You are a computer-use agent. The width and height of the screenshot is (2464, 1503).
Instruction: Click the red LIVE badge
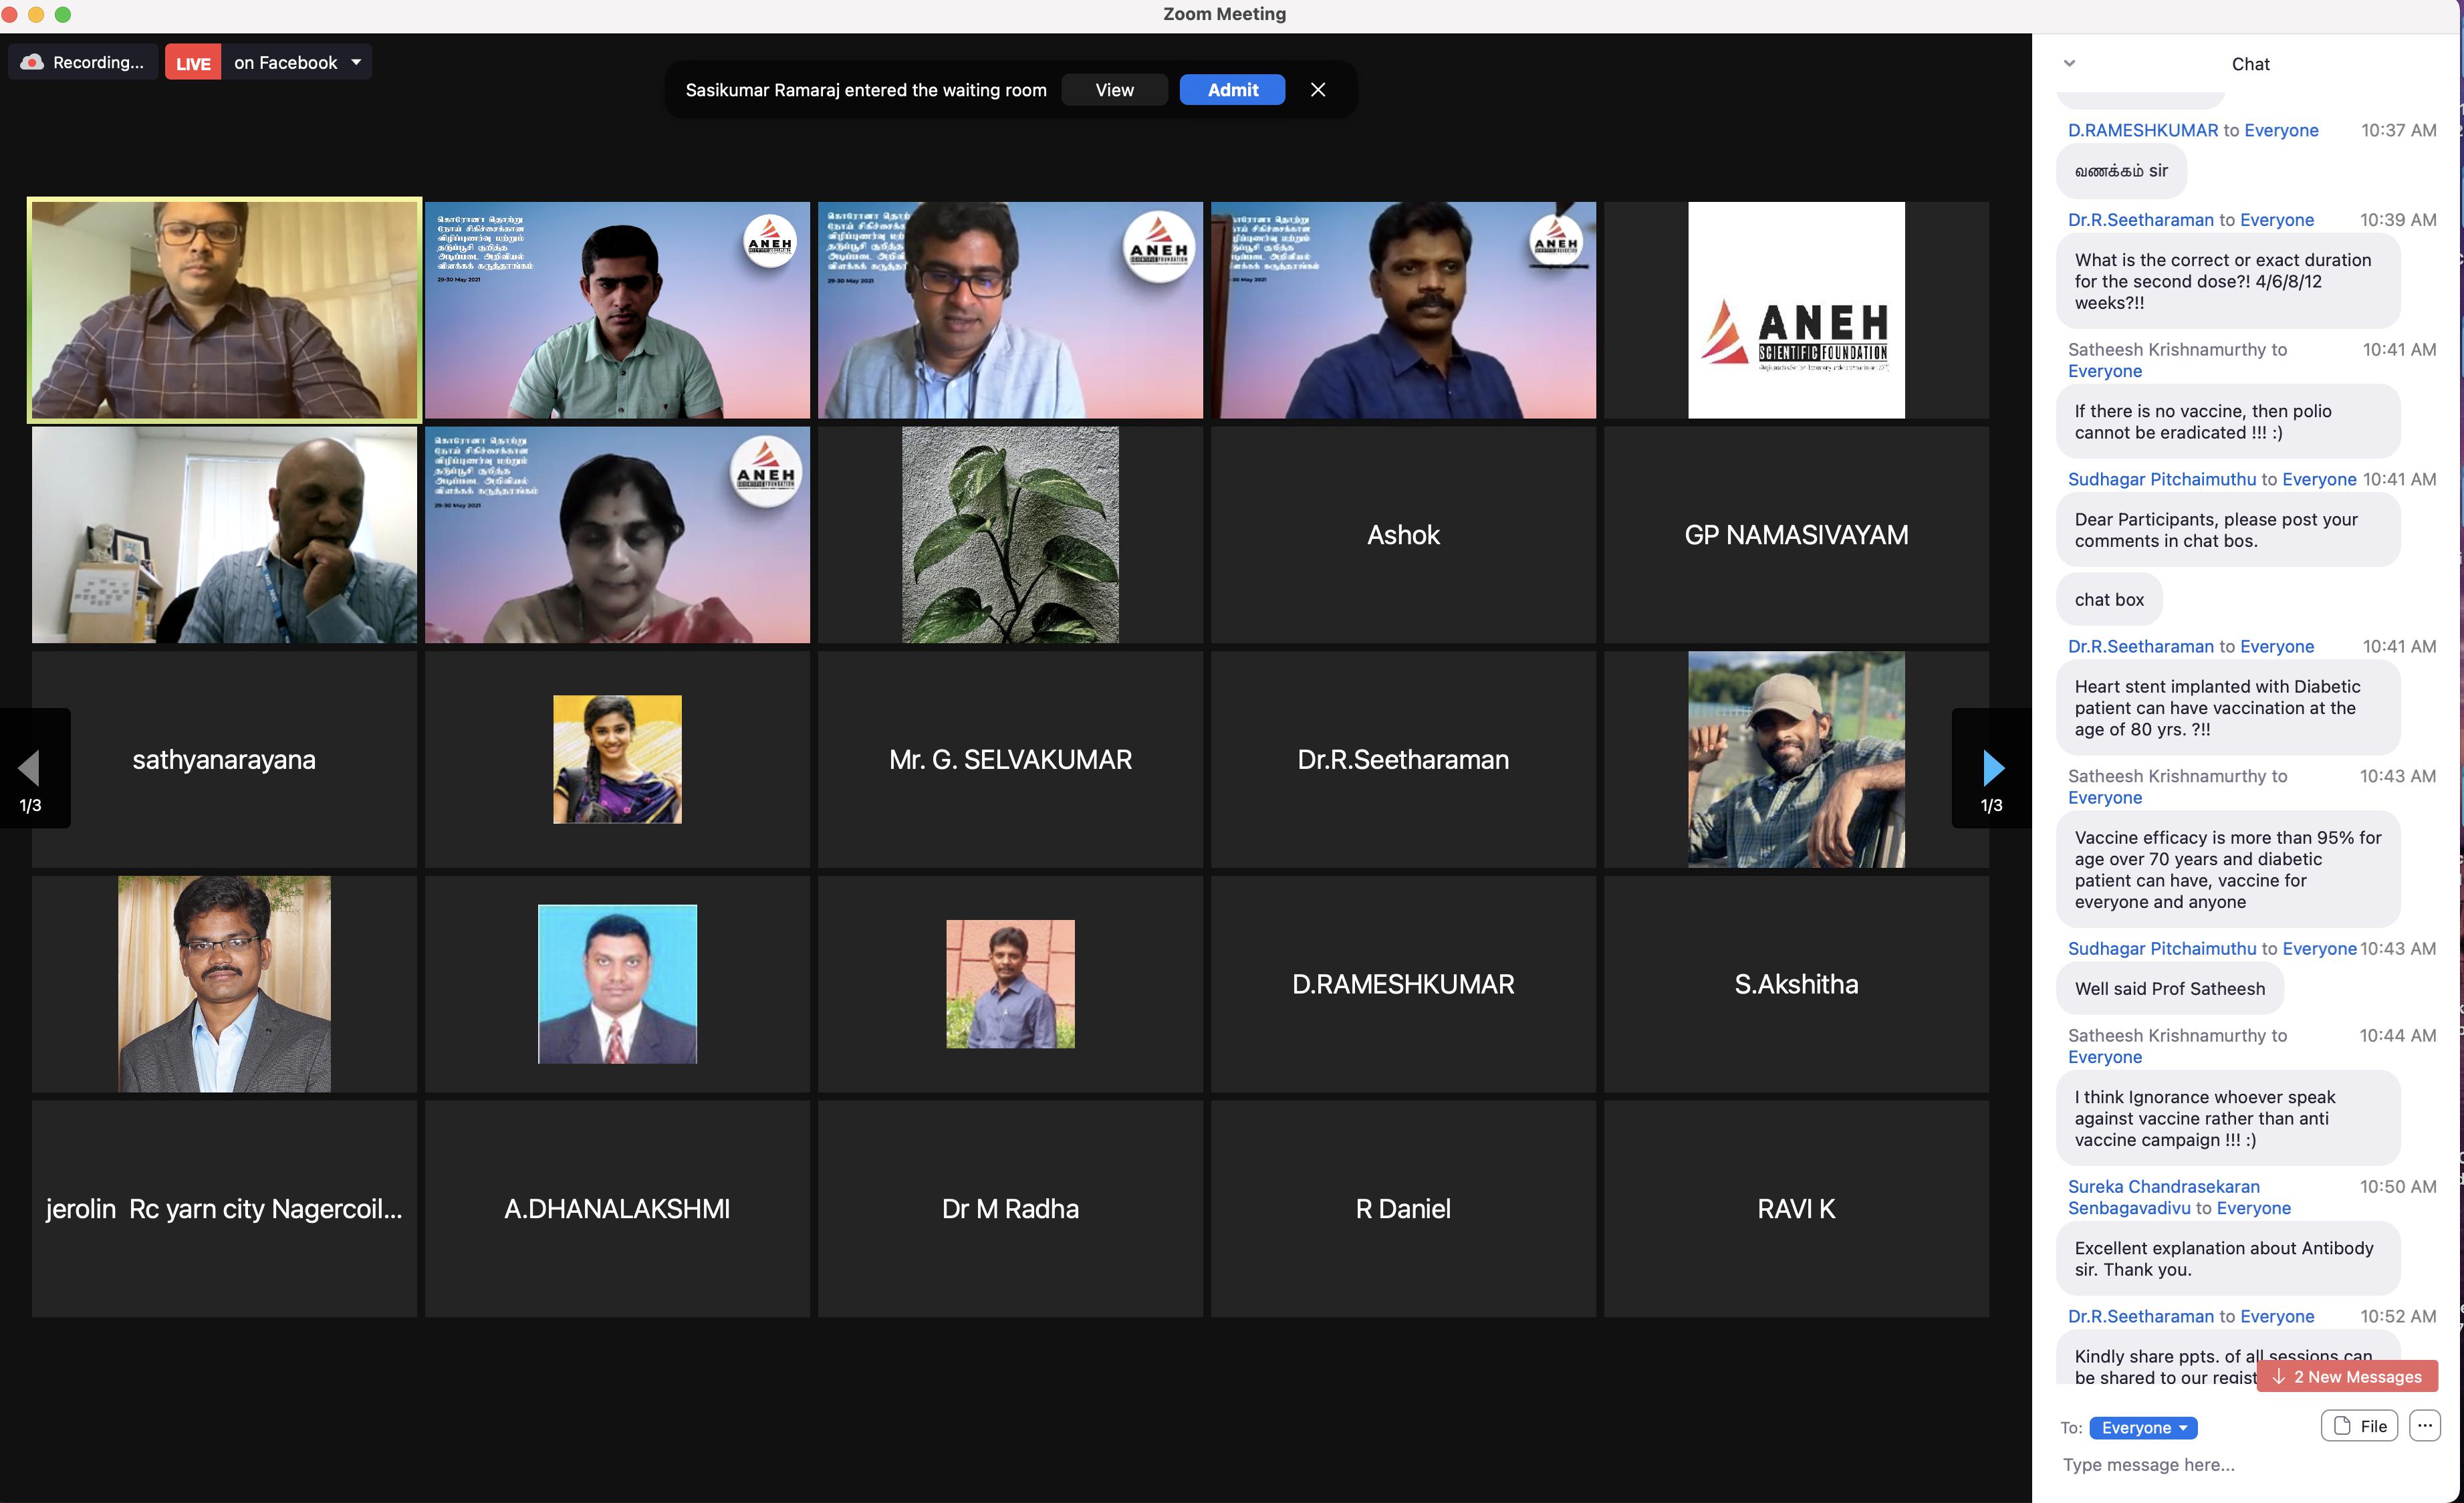coord(193,63)
